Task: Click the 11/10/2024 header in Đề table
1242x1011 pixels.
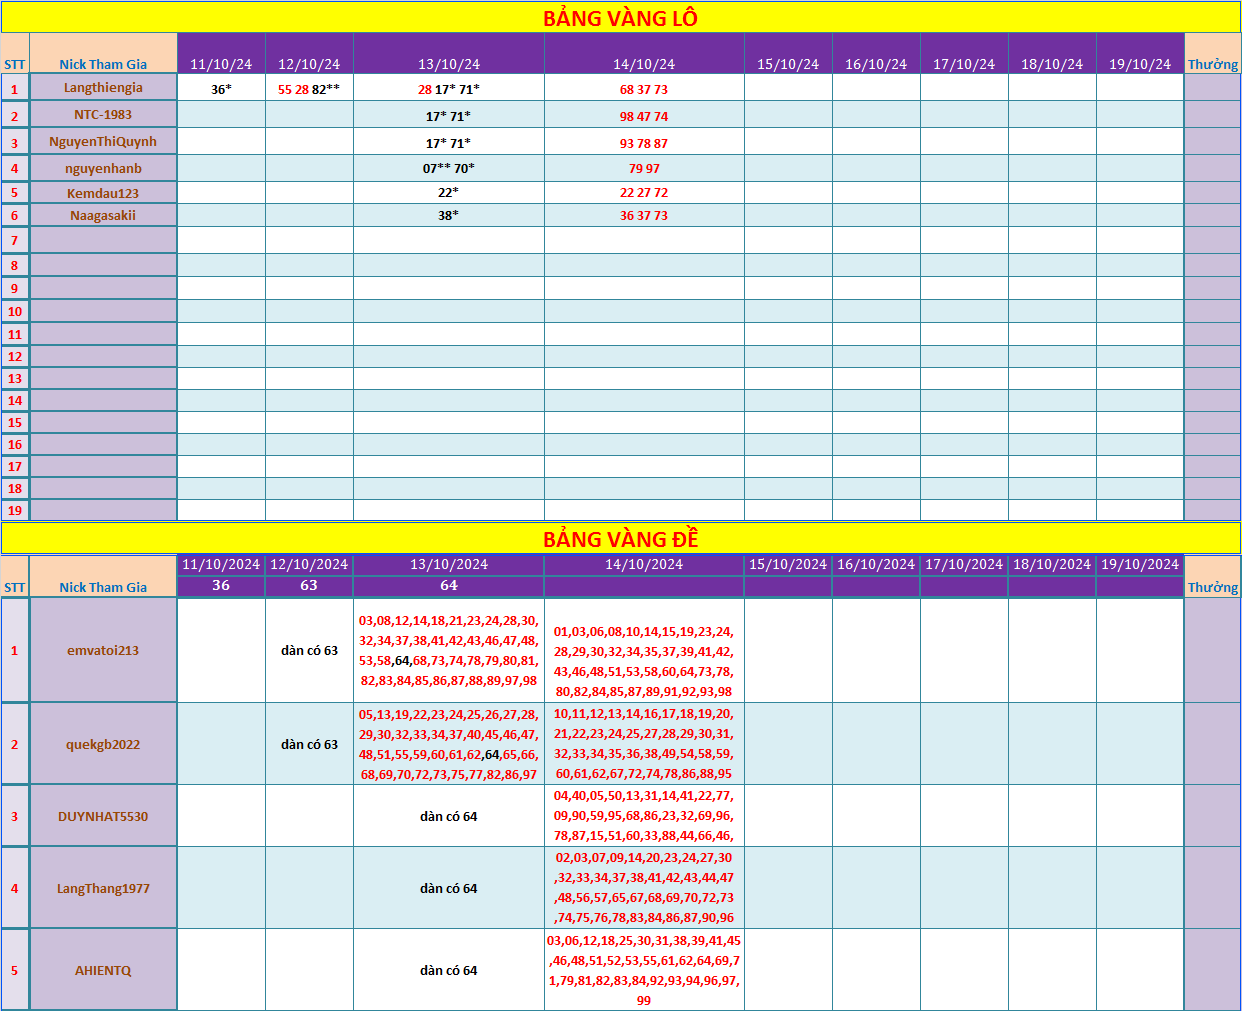Action: pos(221,564)
